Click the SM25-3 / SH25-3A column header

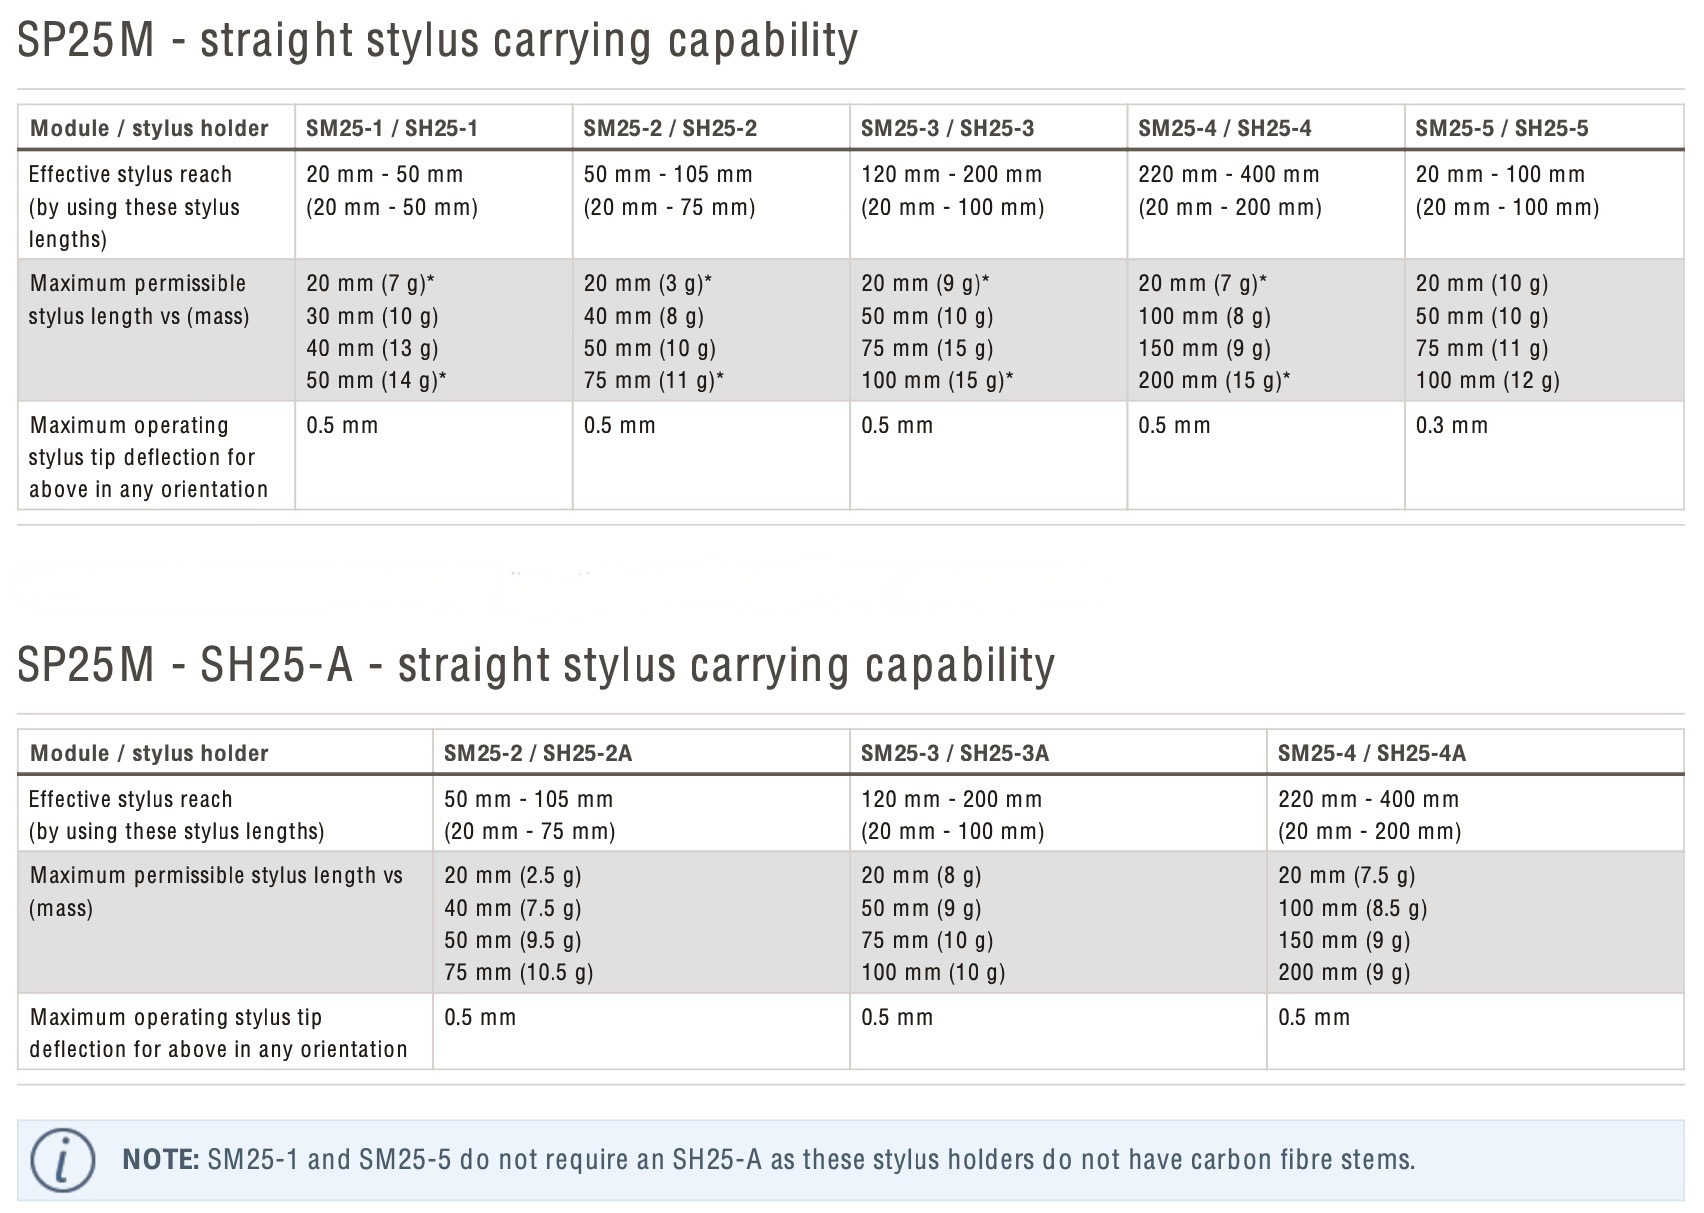click(x=954, y=753)
